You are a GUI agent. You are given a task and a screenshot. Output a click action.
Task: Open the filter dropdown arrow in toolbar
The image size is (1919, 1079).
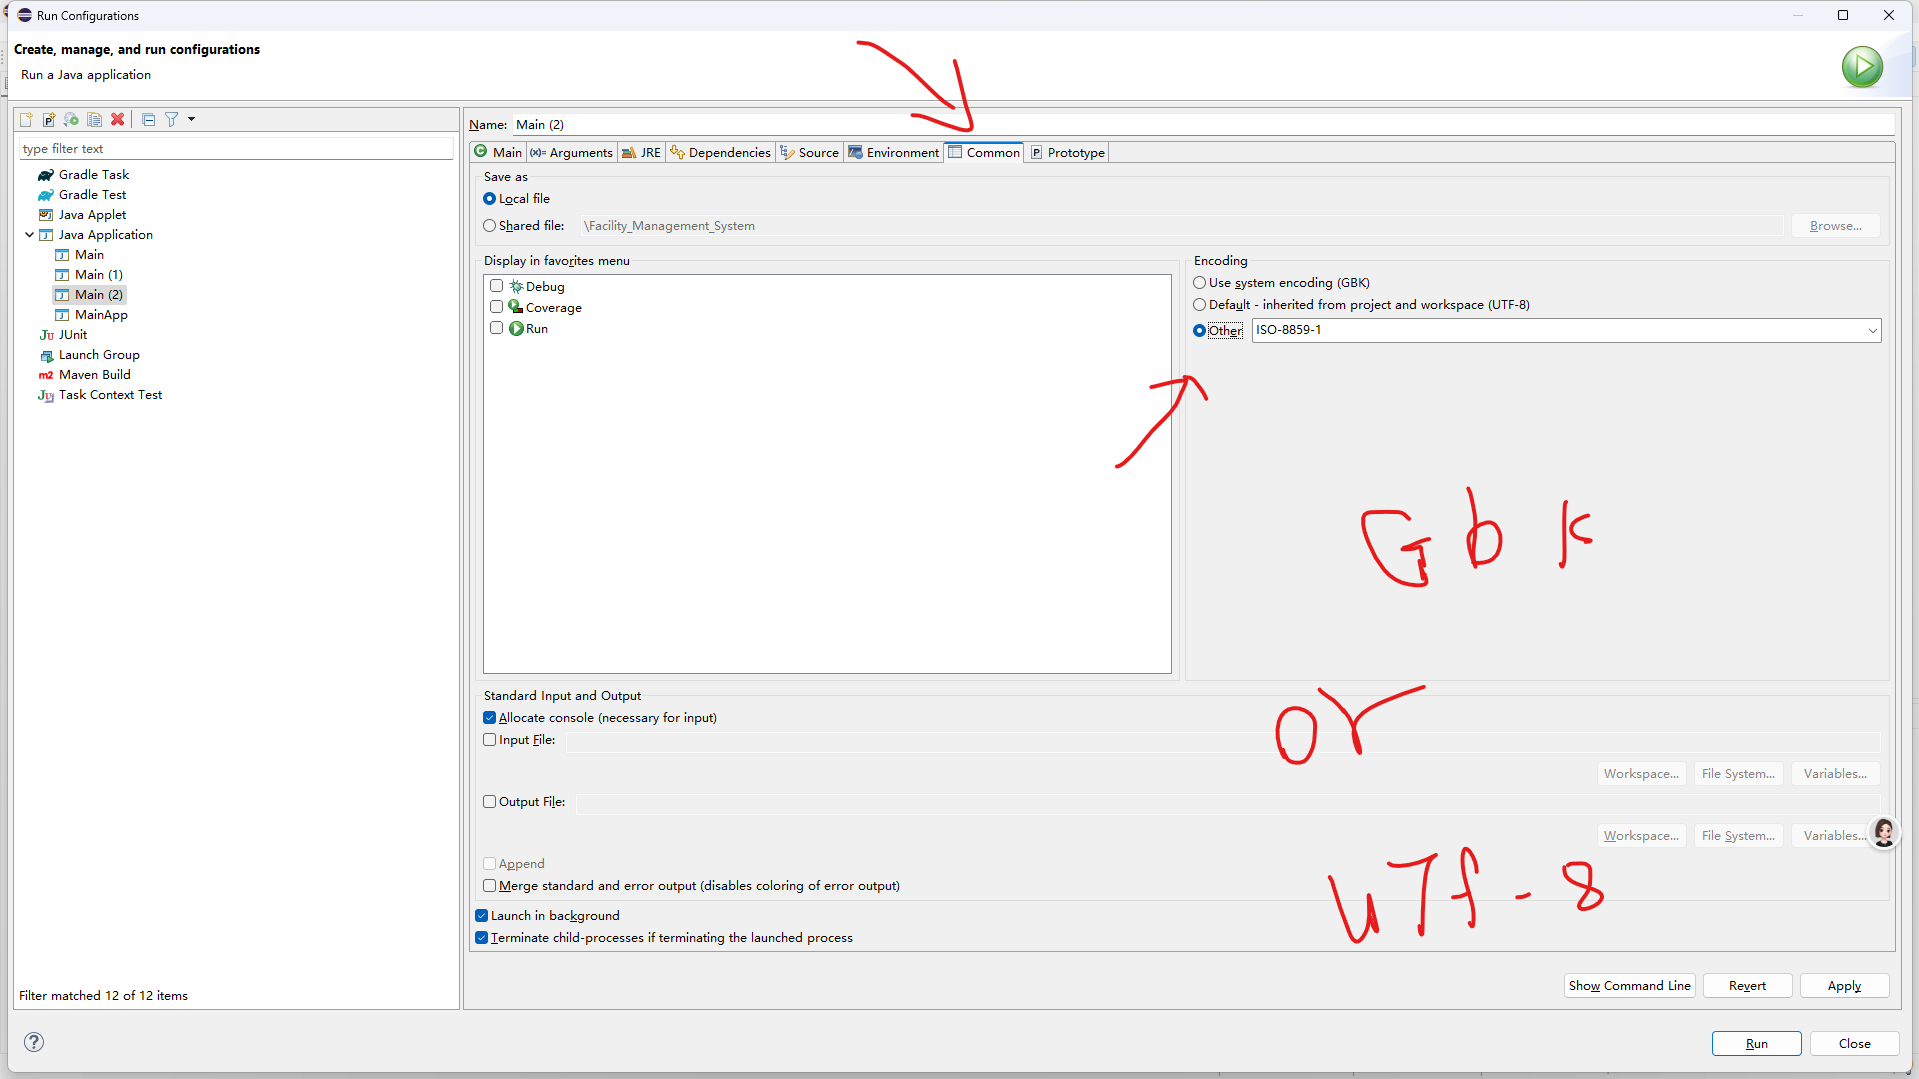coord(191,120)
